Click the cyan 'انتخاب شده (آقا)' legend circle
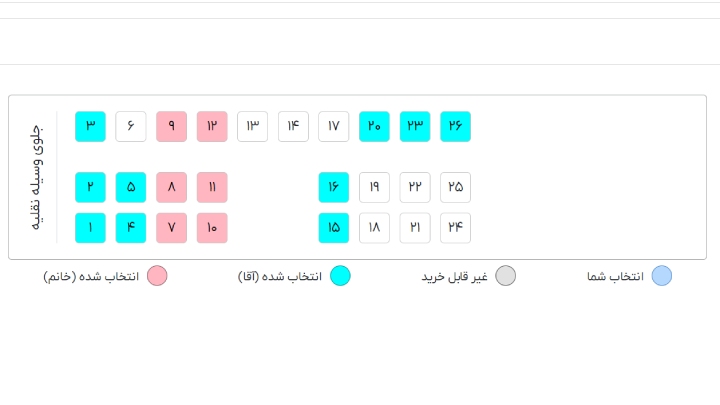 [x=341, y=276]
